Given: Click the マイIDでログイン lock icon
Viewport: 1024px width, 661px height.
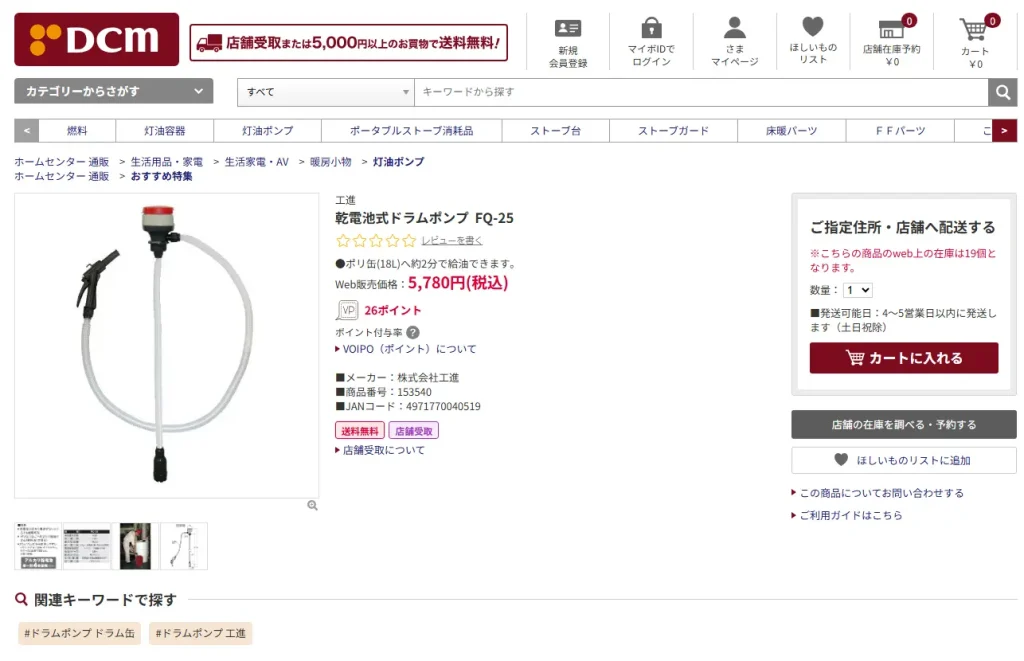Looking at the screenshot, I should coord(653,28).
